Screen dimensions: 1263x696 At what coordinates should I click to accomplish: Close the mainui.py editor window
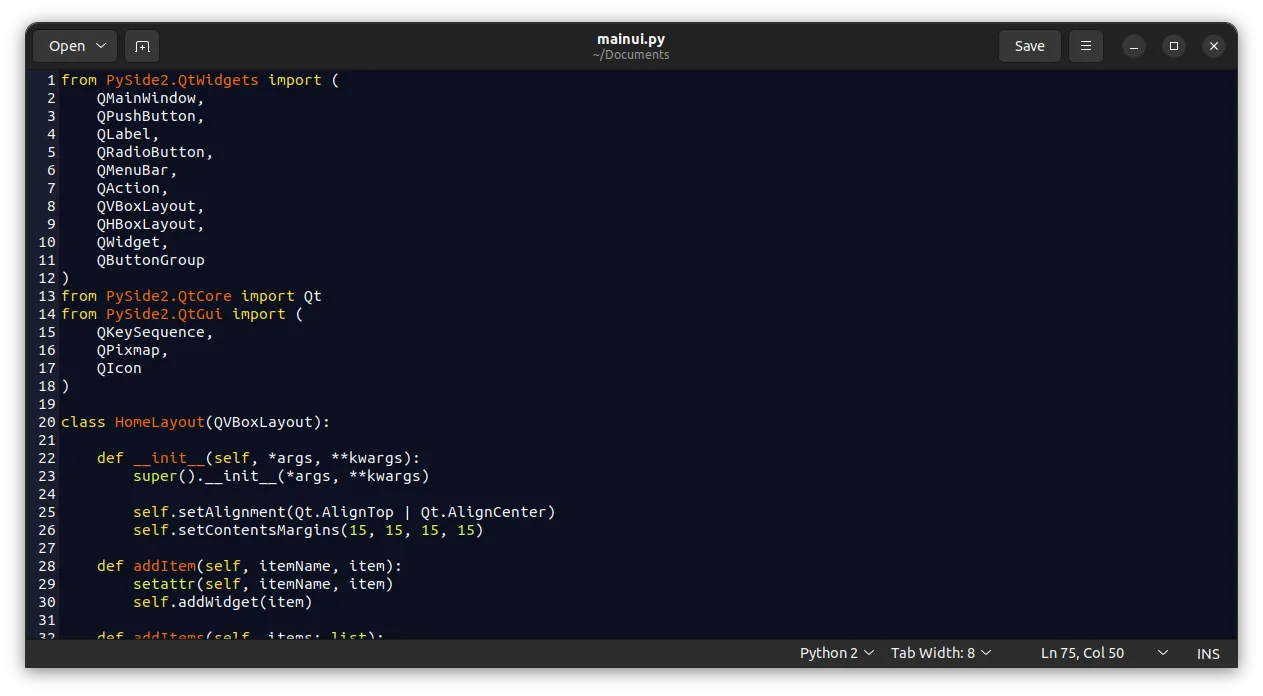pyautogui.click(x=1213, y=46)
